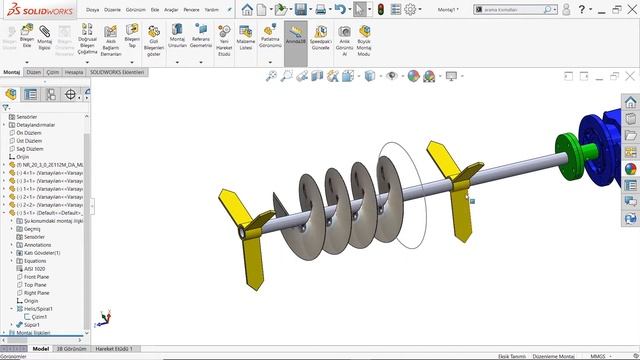Open the Araçlar menu
The image size is (640, 360).
pos(171,9)
